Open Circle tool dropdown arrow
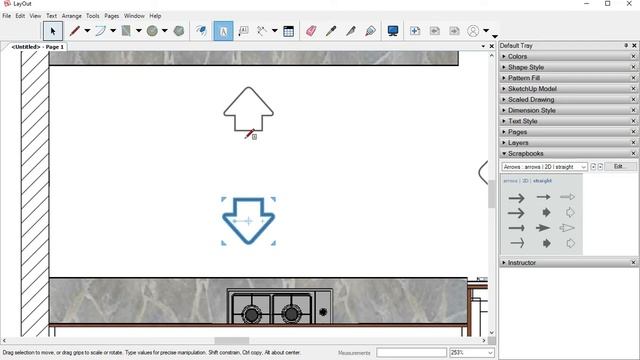Screen dimensions: 640x360 click(164, 31)
